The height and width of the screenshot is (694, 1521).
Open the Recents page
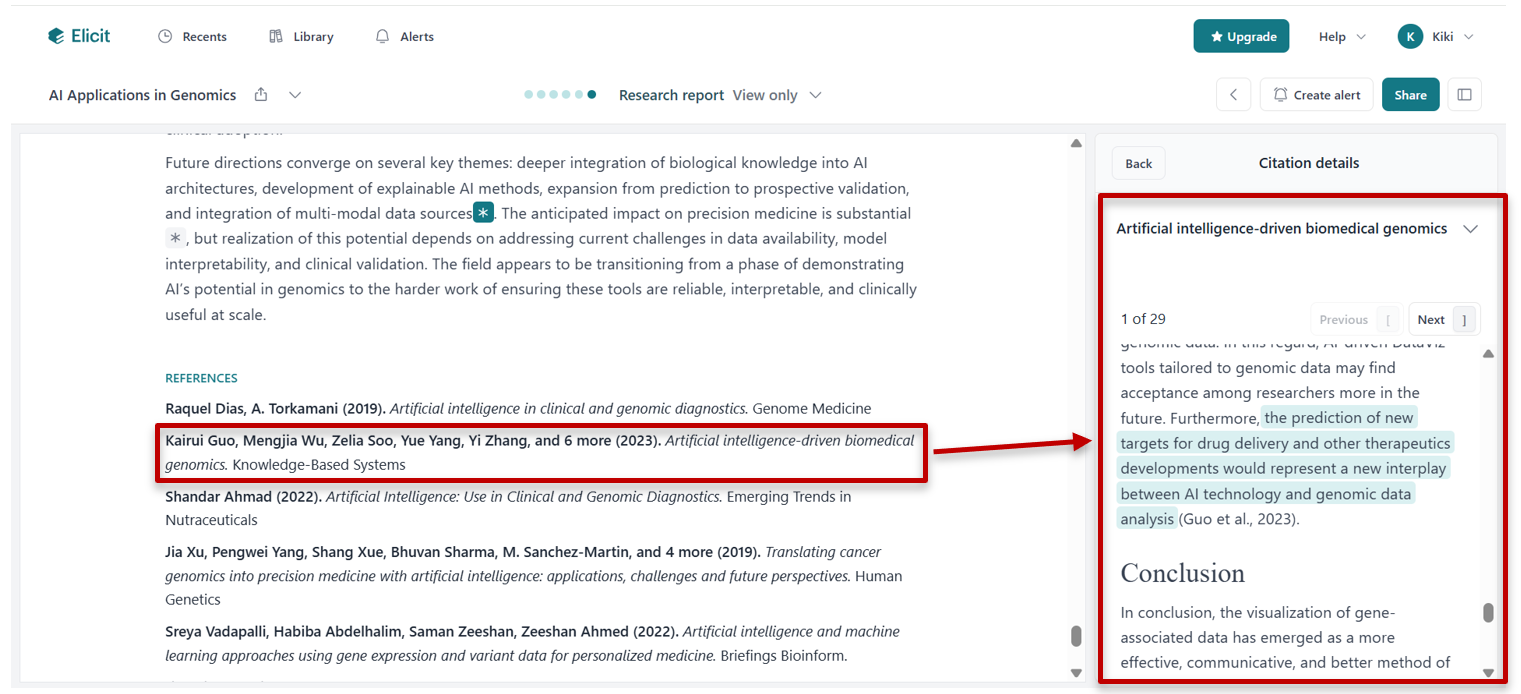point(193,37)
